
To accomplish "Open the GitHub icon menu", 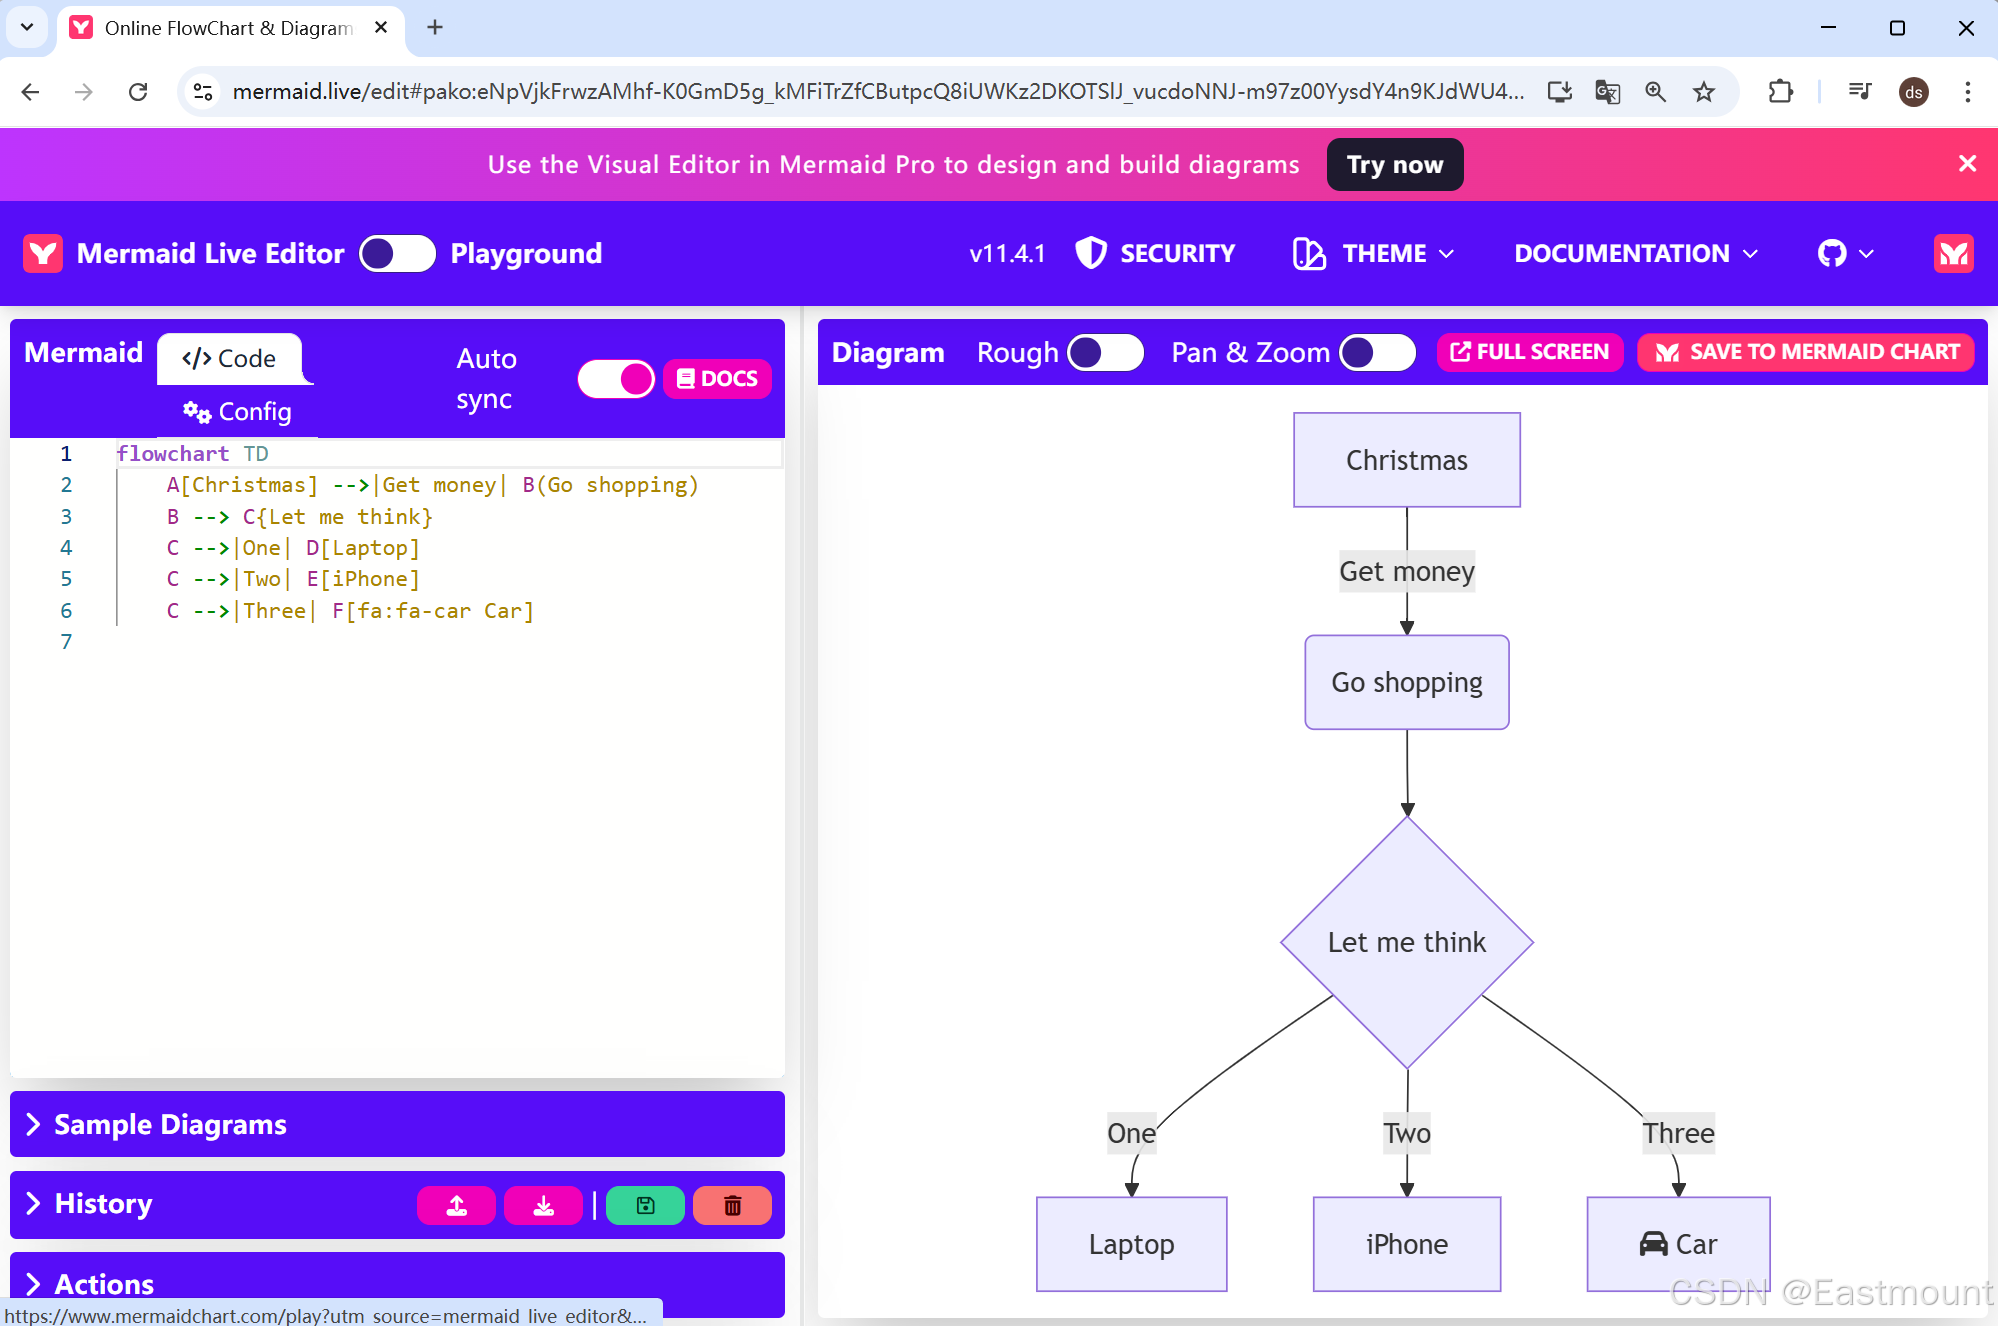I will click(1844, 254).
